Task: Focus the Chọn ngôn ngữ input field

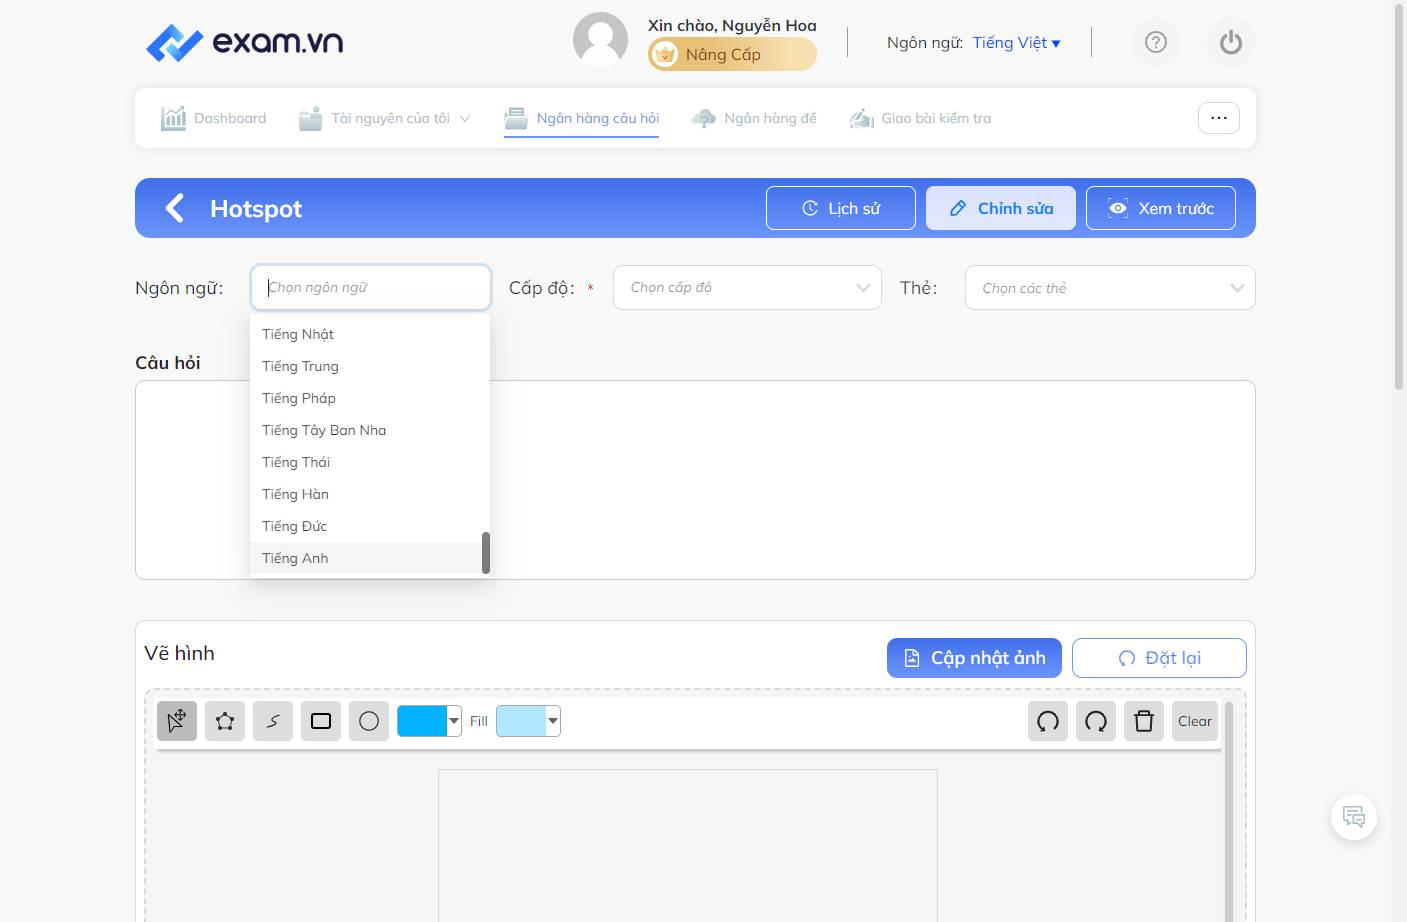Action: click(x=371, y=288)
